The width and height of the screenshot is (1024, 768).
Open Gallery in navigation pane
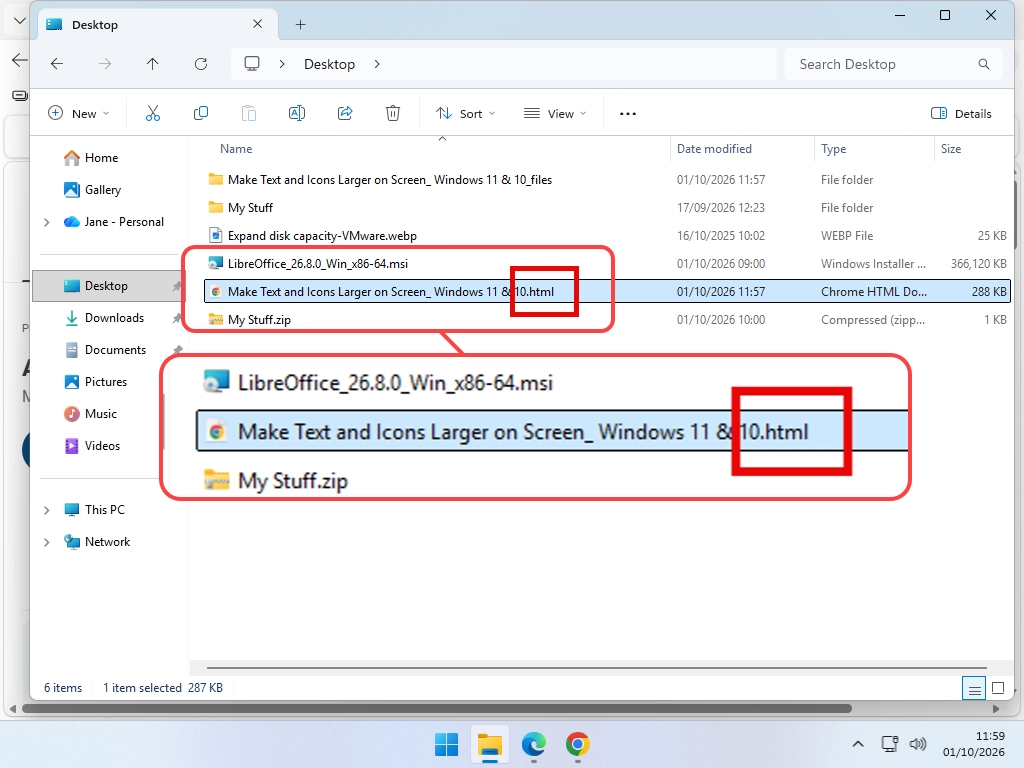point(92,190)
